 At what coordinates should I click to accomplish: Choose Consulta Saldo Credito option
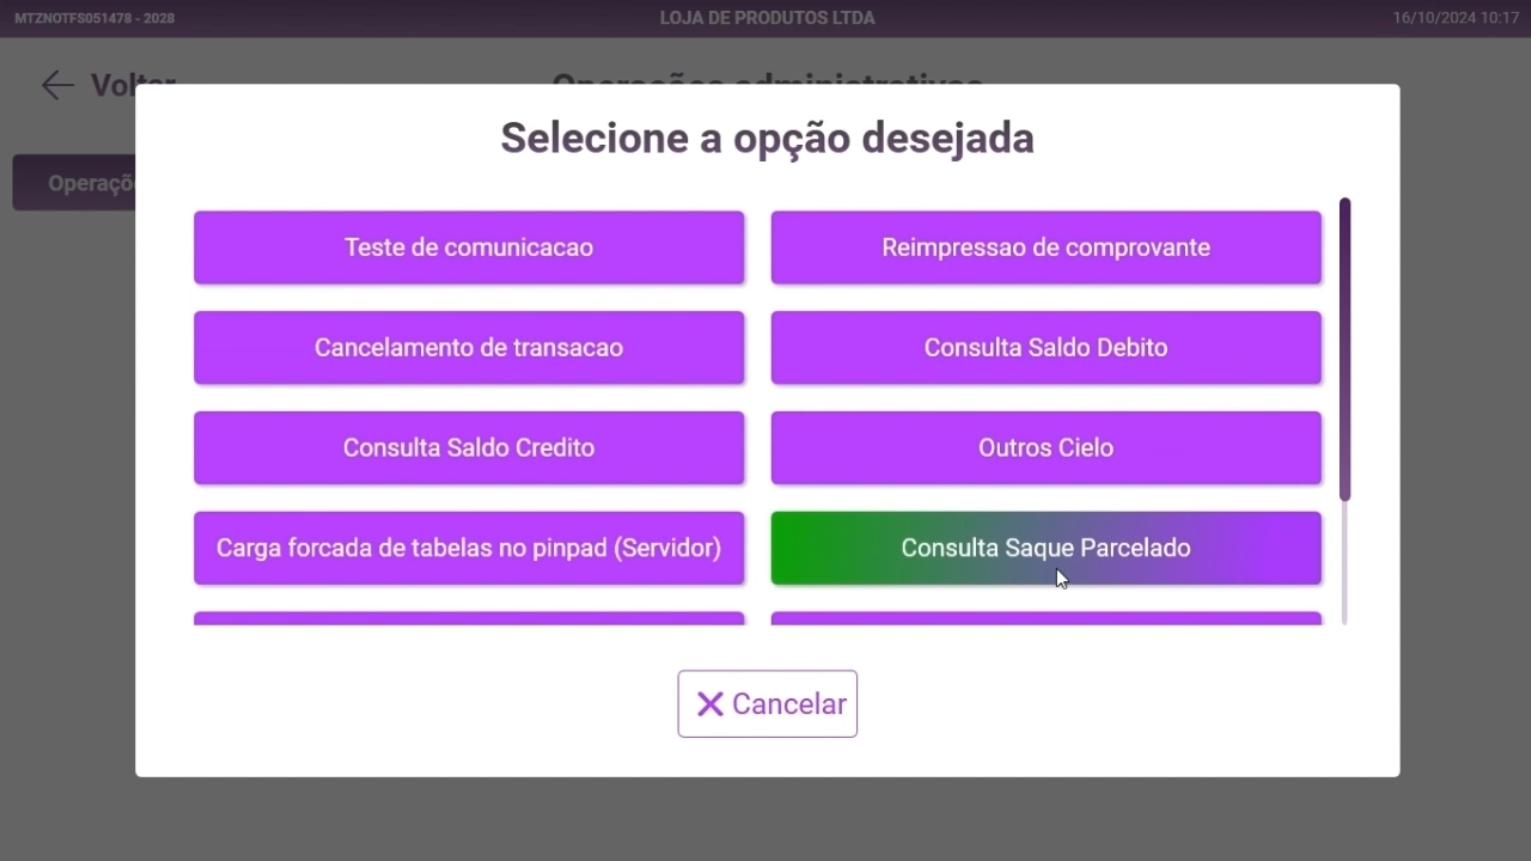click(x=468, y=447)
